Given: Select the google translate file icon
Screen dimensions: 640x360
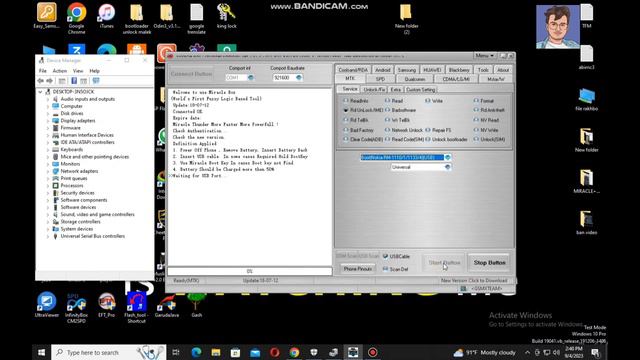Looking at the screenshot, I should (x=196, y=18).
